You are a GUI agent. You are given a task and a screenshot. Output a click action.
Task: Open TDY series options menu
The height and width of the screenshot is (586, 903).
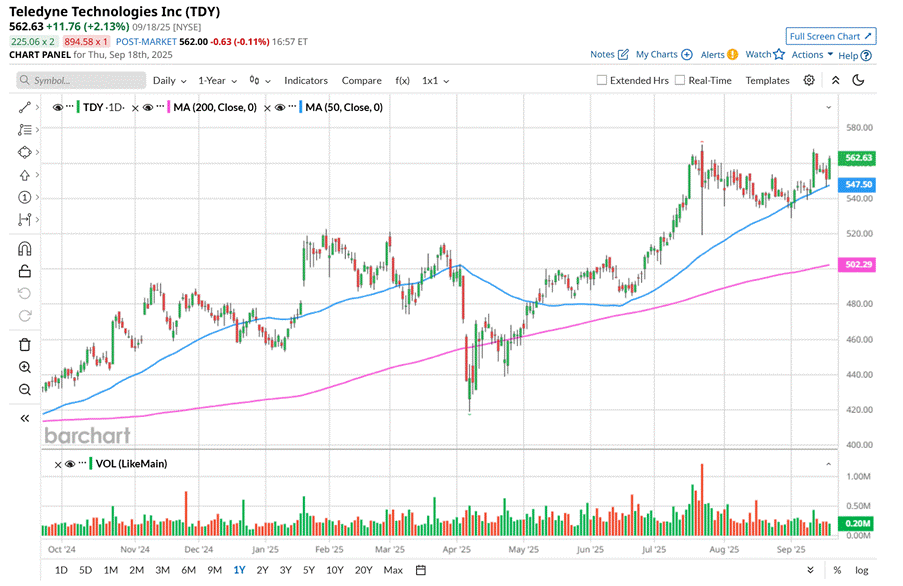coord(70,106)
